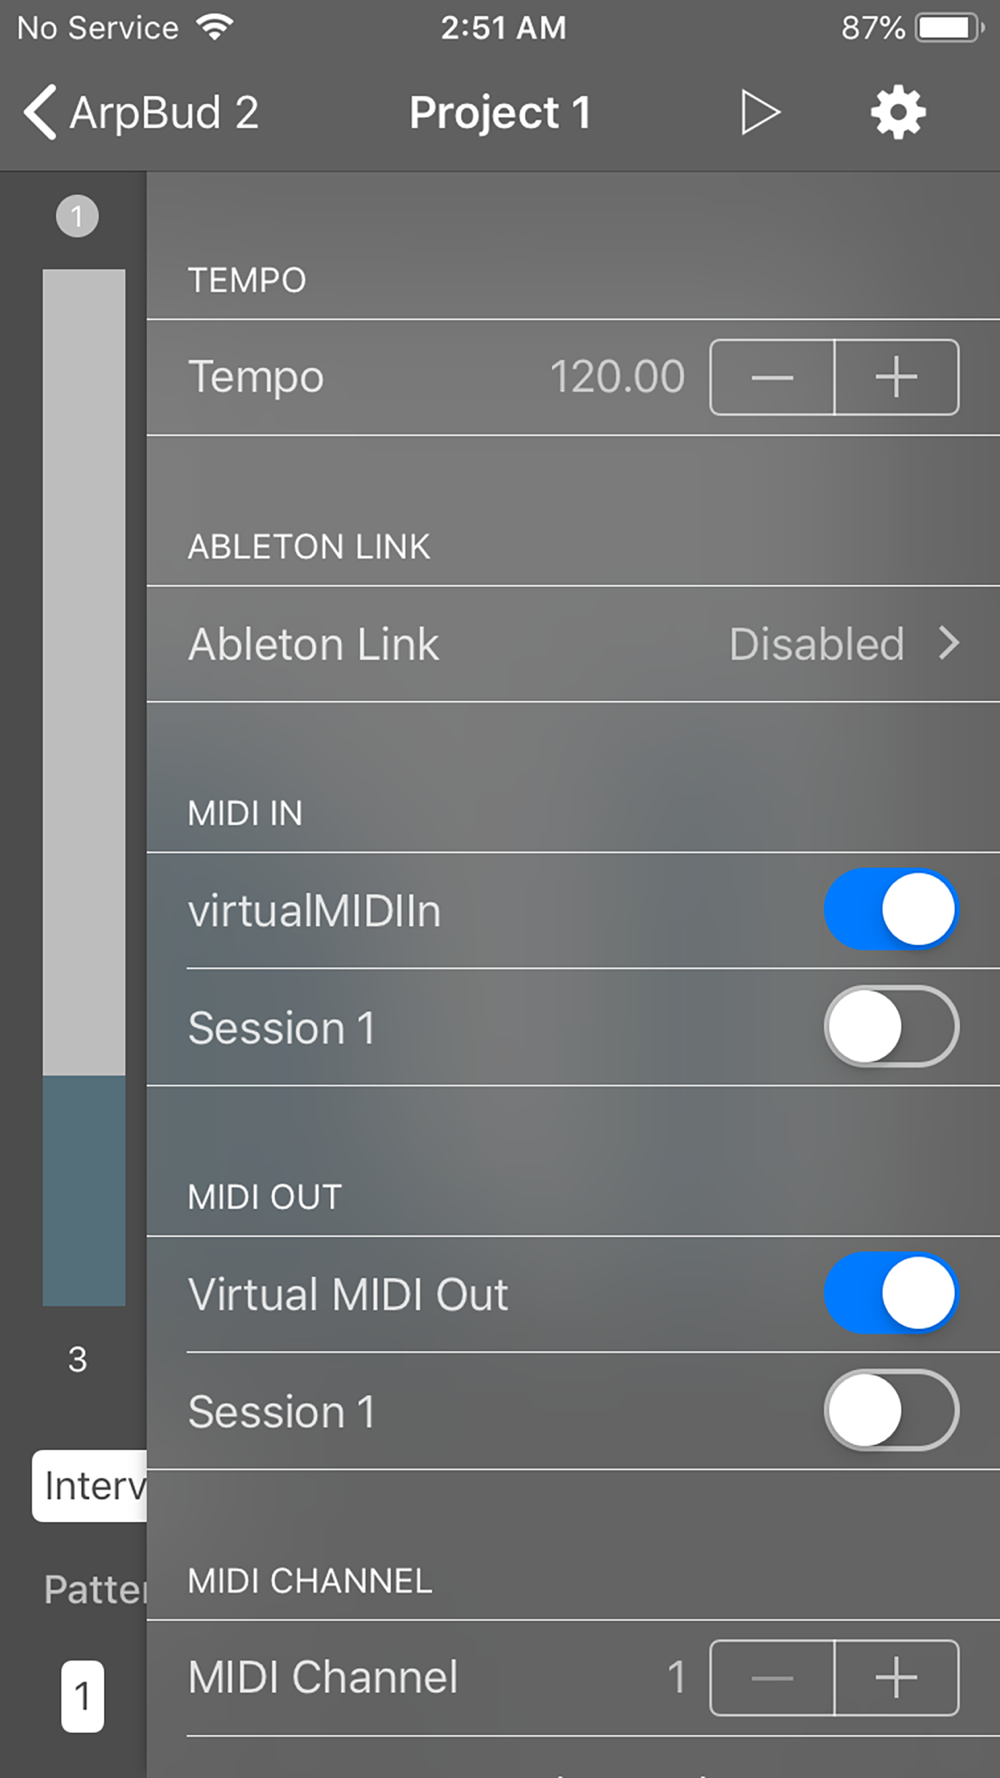Toggle virtualMIDIIn input switch off
Viewport: 1000px width, 1778px height.
pyautogui.click(x=891, y=909)
